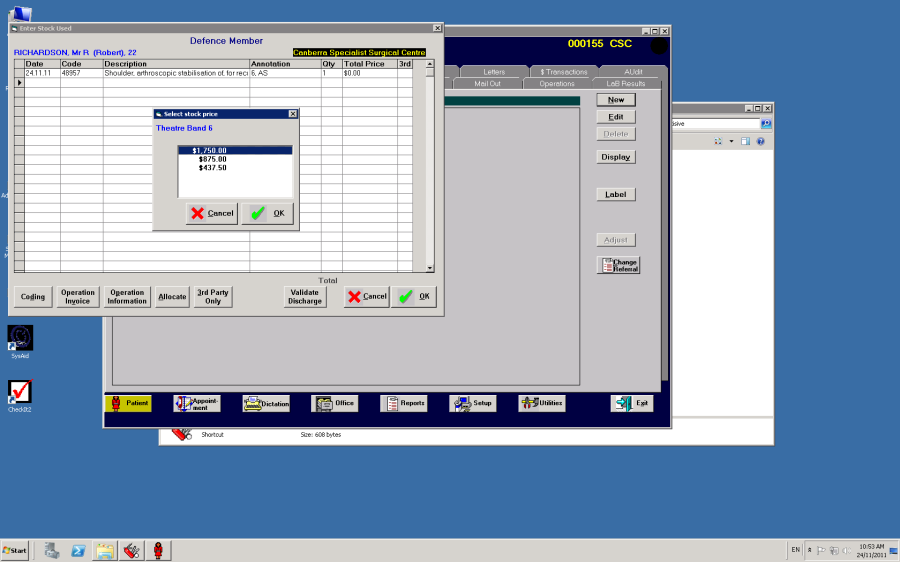Click the Exit icon button
The image size is (900, 562).
[632, 404]
